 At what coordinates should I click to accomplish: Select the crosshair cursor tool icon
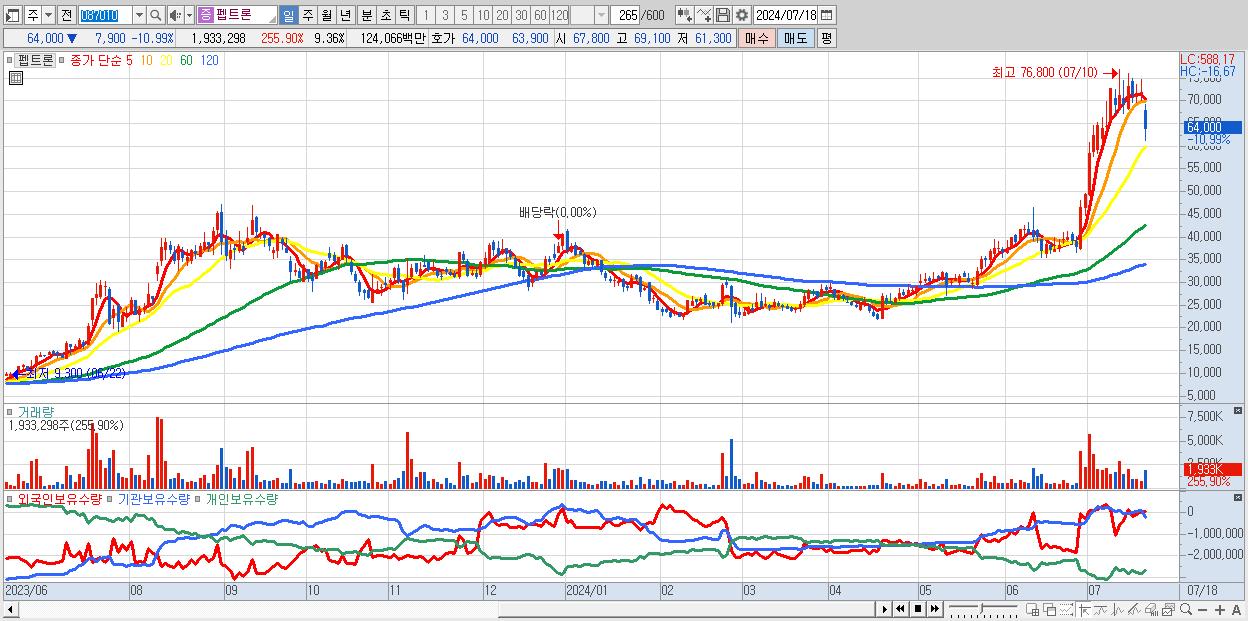point(1084,609)
